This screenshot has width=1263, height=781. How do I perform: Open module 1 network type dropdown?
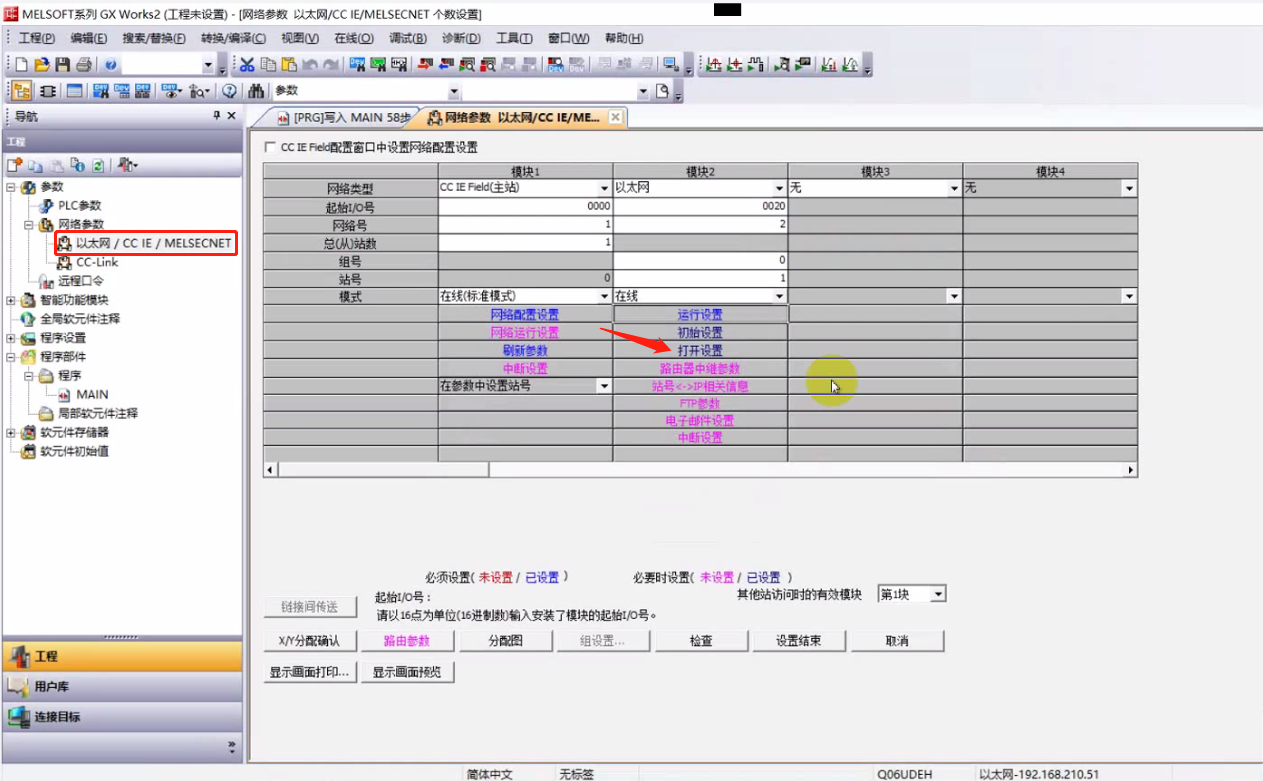[604, 188]
